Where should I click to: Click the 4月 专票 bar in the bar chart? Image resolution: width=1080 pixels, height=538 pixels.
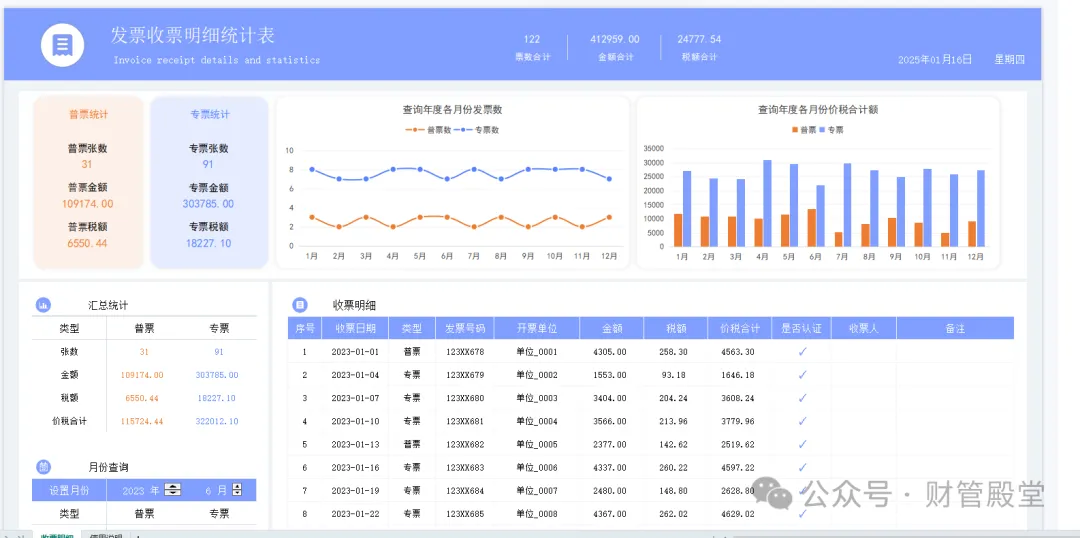point(767,203)
